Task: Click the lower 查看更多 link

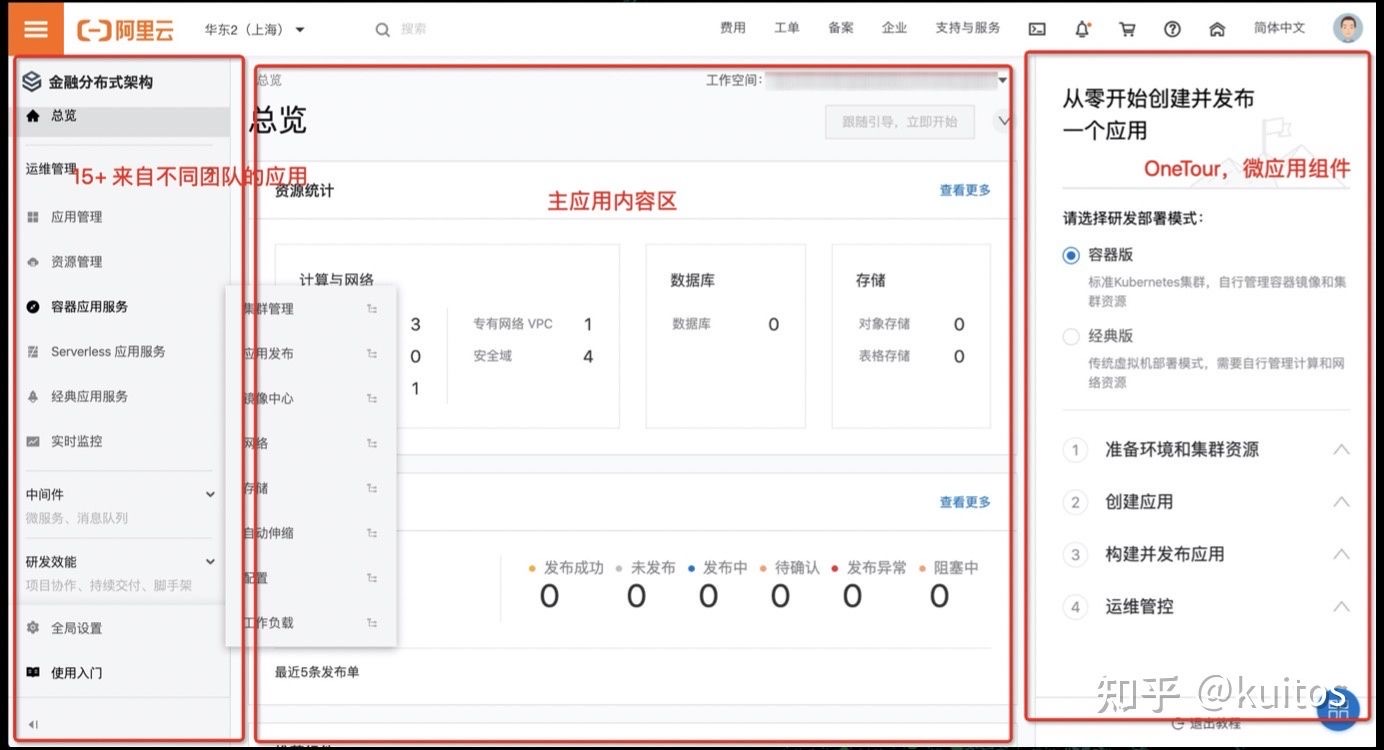Action: tap(965, 502)
